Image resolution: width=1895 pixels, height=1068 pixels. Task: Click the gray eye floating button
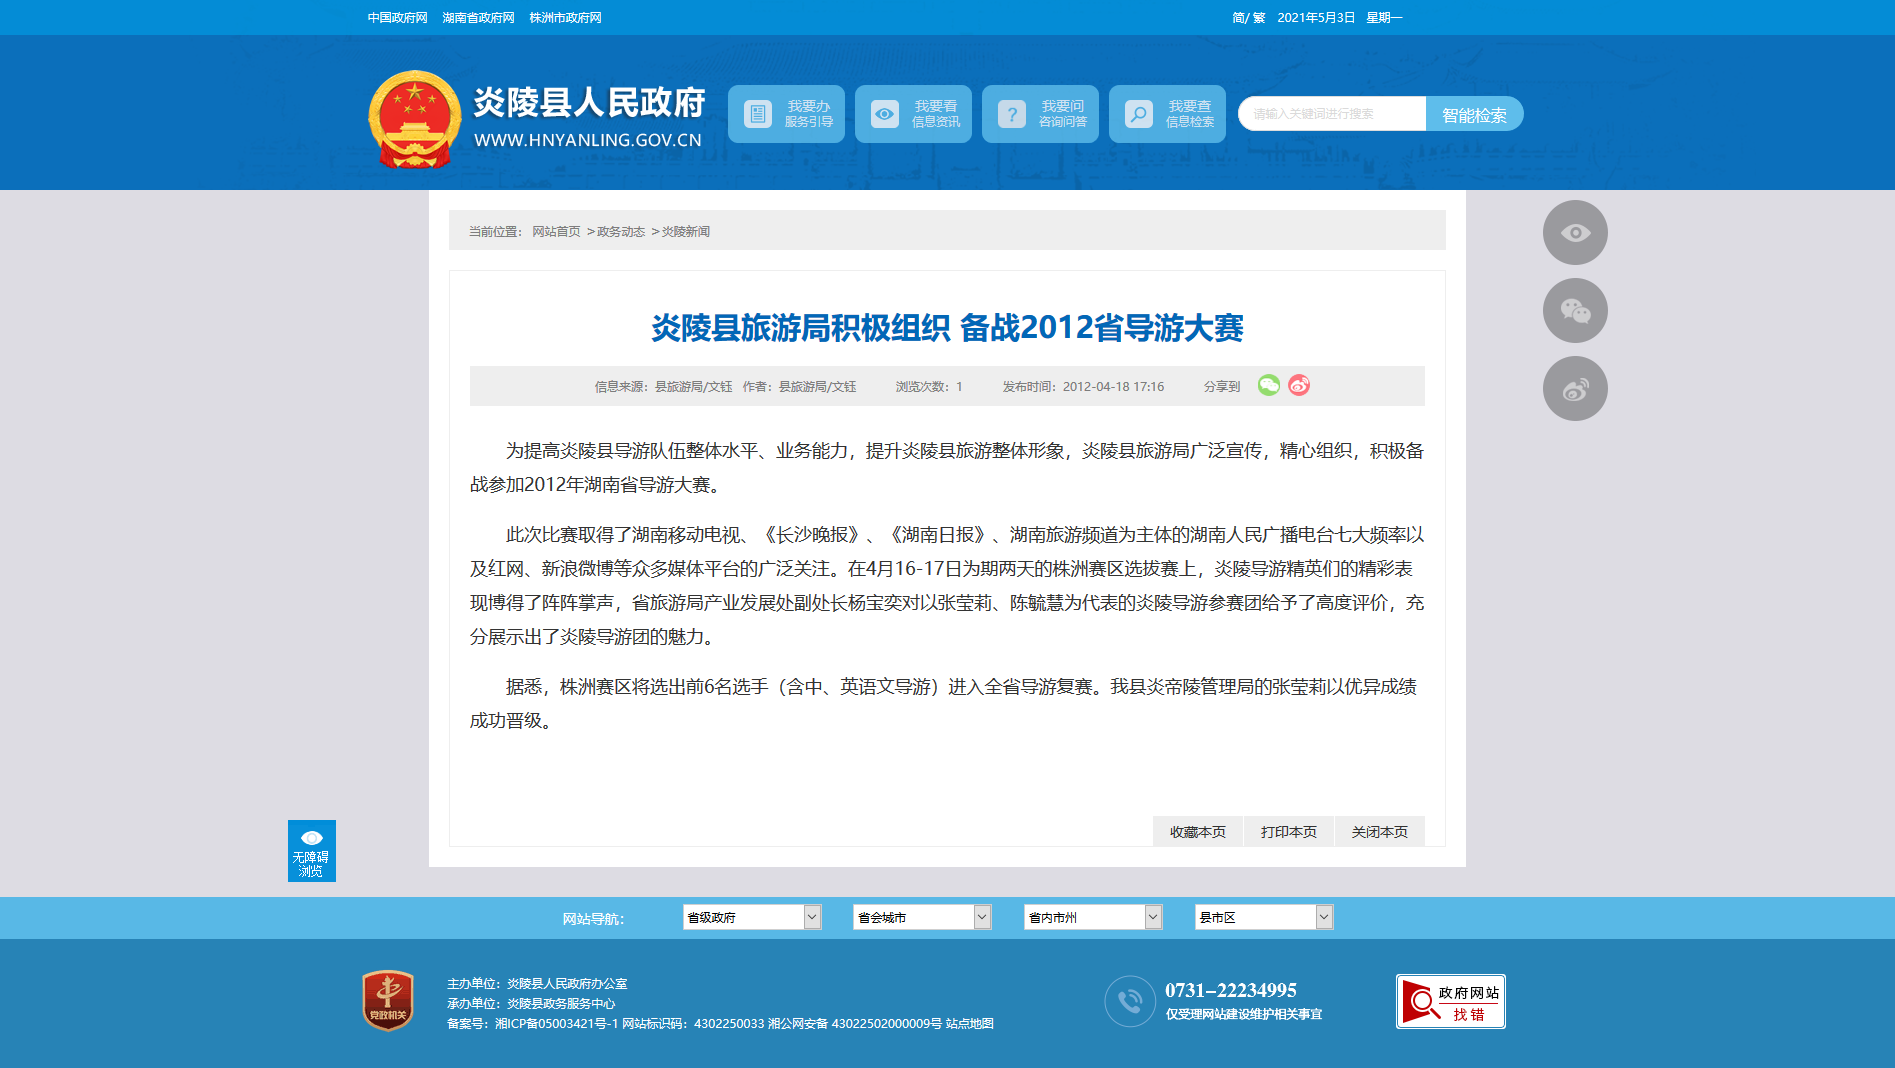pyautogui.click(x=1575, y=233)
